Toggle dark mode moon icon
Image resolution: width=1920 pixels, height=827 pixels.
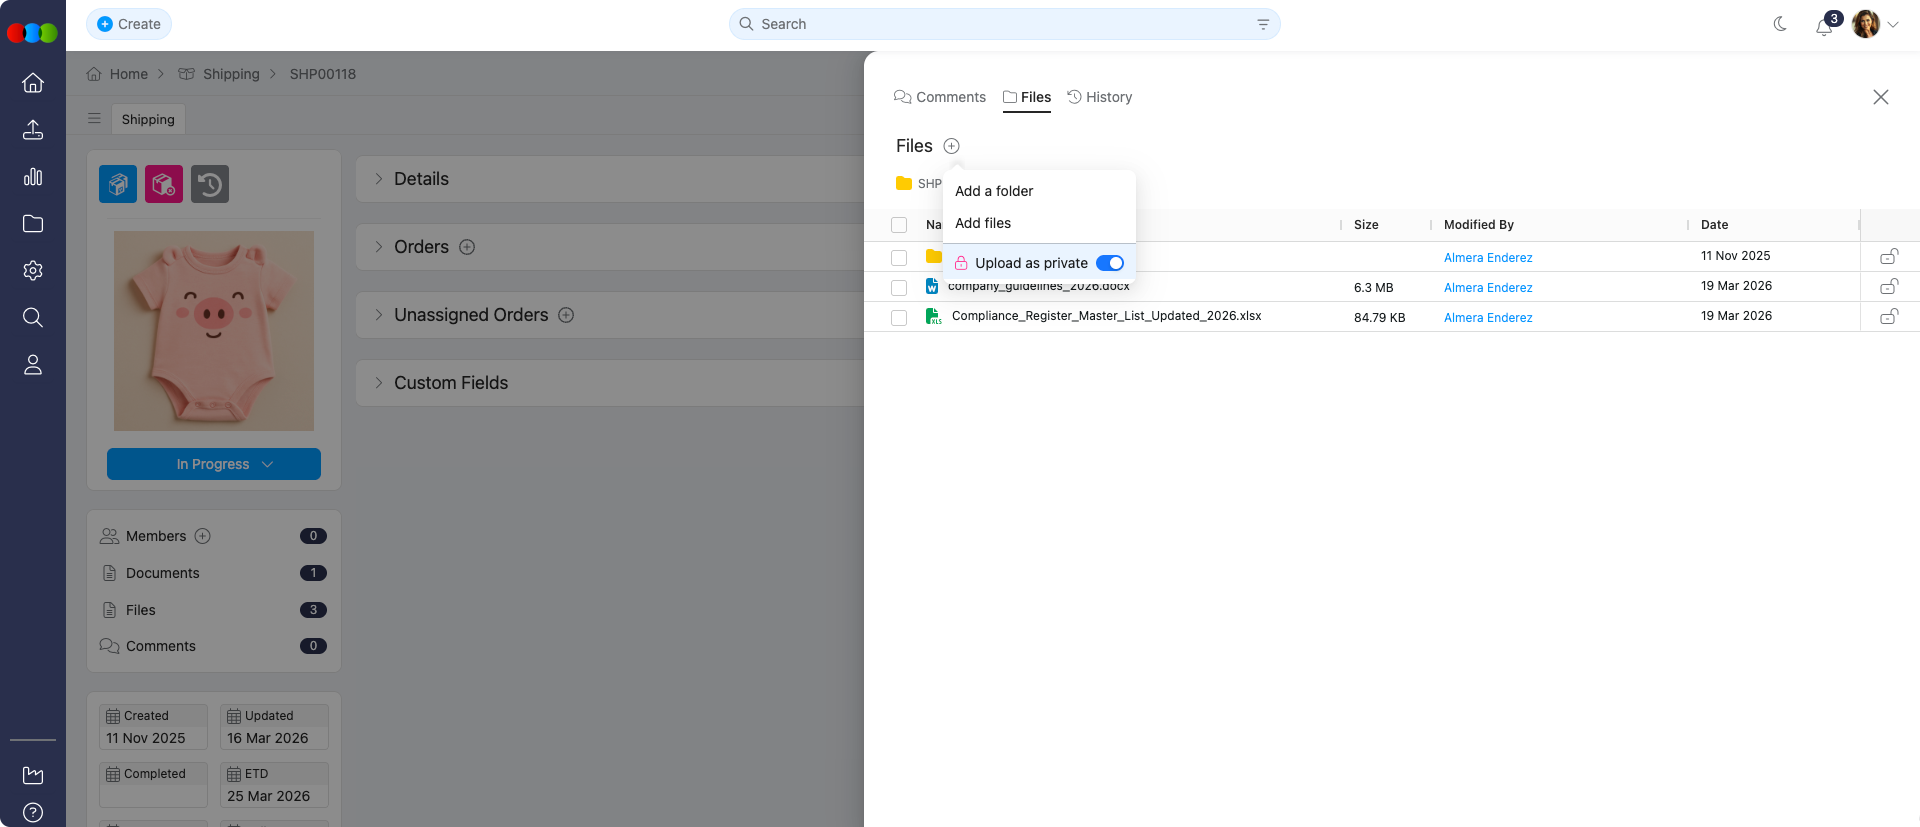tap(1780, 24)
